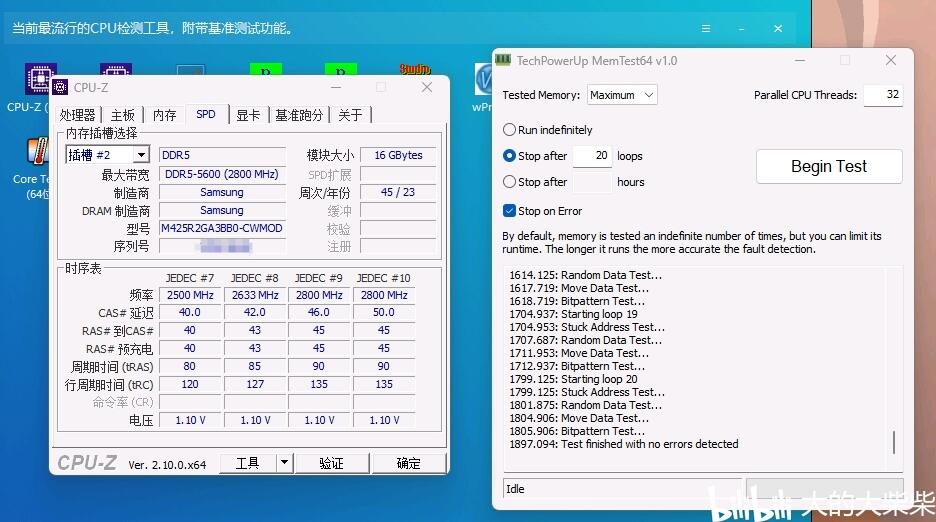This screenshot has width=936, height=522.
Task: Click the DDR5 memory type field
Action: pyautogui.click(x=222, y=155)
